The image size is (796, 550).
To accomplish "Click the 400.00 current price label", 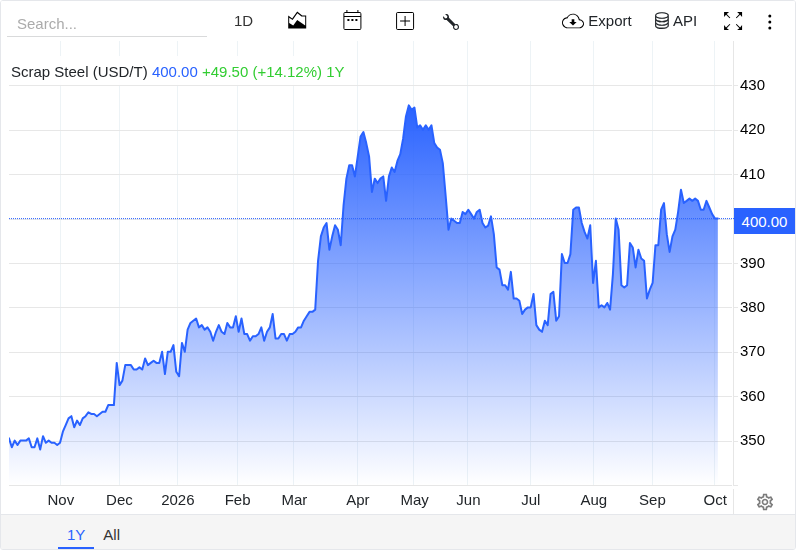I will tap(764, 221).
